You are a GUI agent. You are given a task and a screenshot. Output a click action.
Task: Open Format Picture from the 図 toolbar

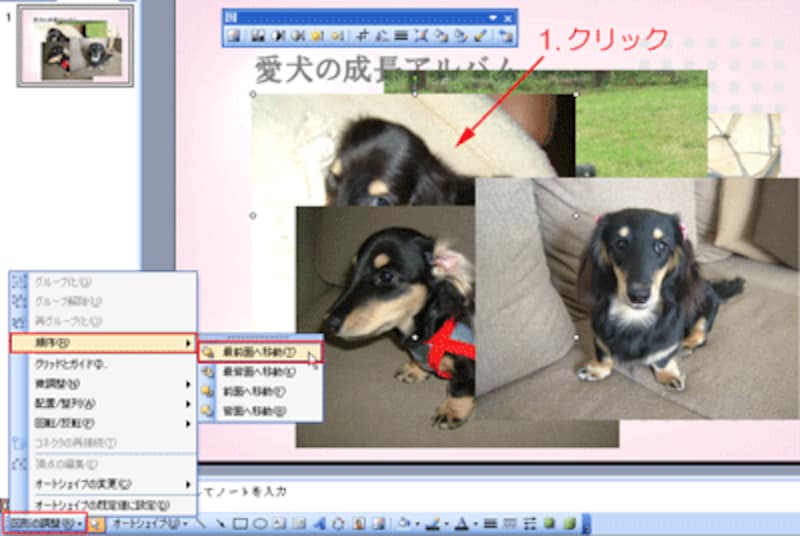click(461, 36)
